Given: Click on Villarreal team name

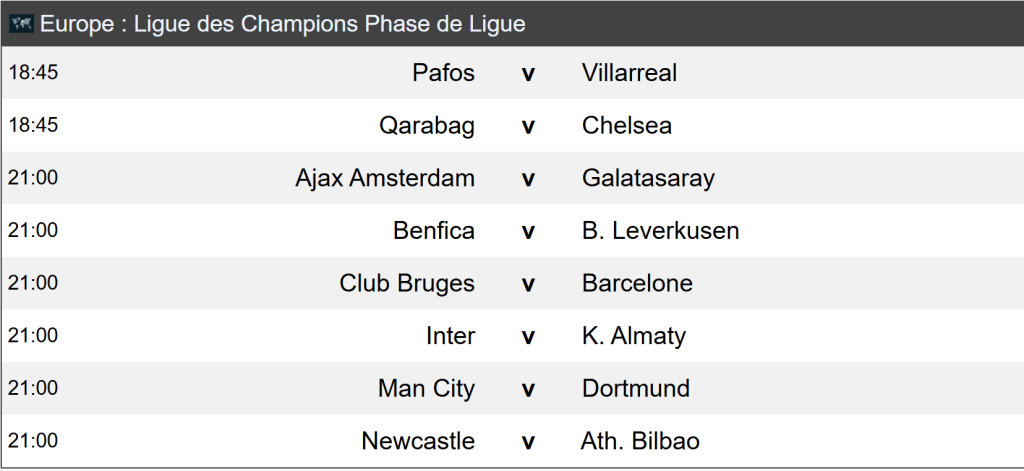Looking at the screenshot, I should tap(629, 73).
